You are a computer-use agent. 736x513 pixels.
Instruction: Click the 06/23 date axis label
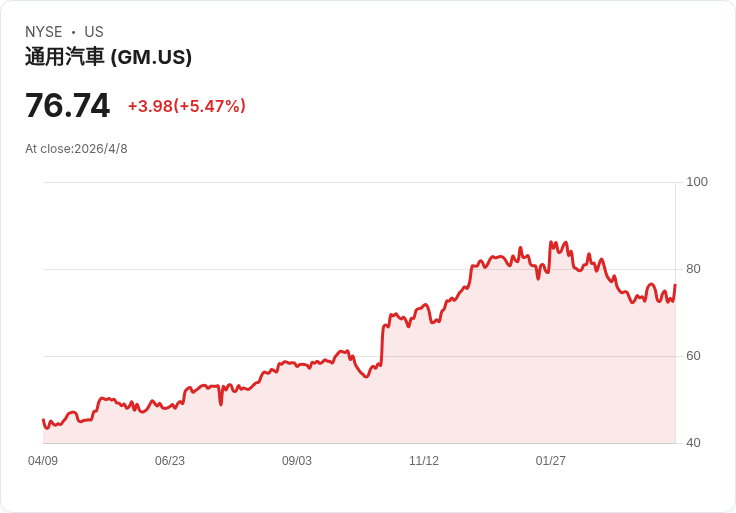(170, 461)
